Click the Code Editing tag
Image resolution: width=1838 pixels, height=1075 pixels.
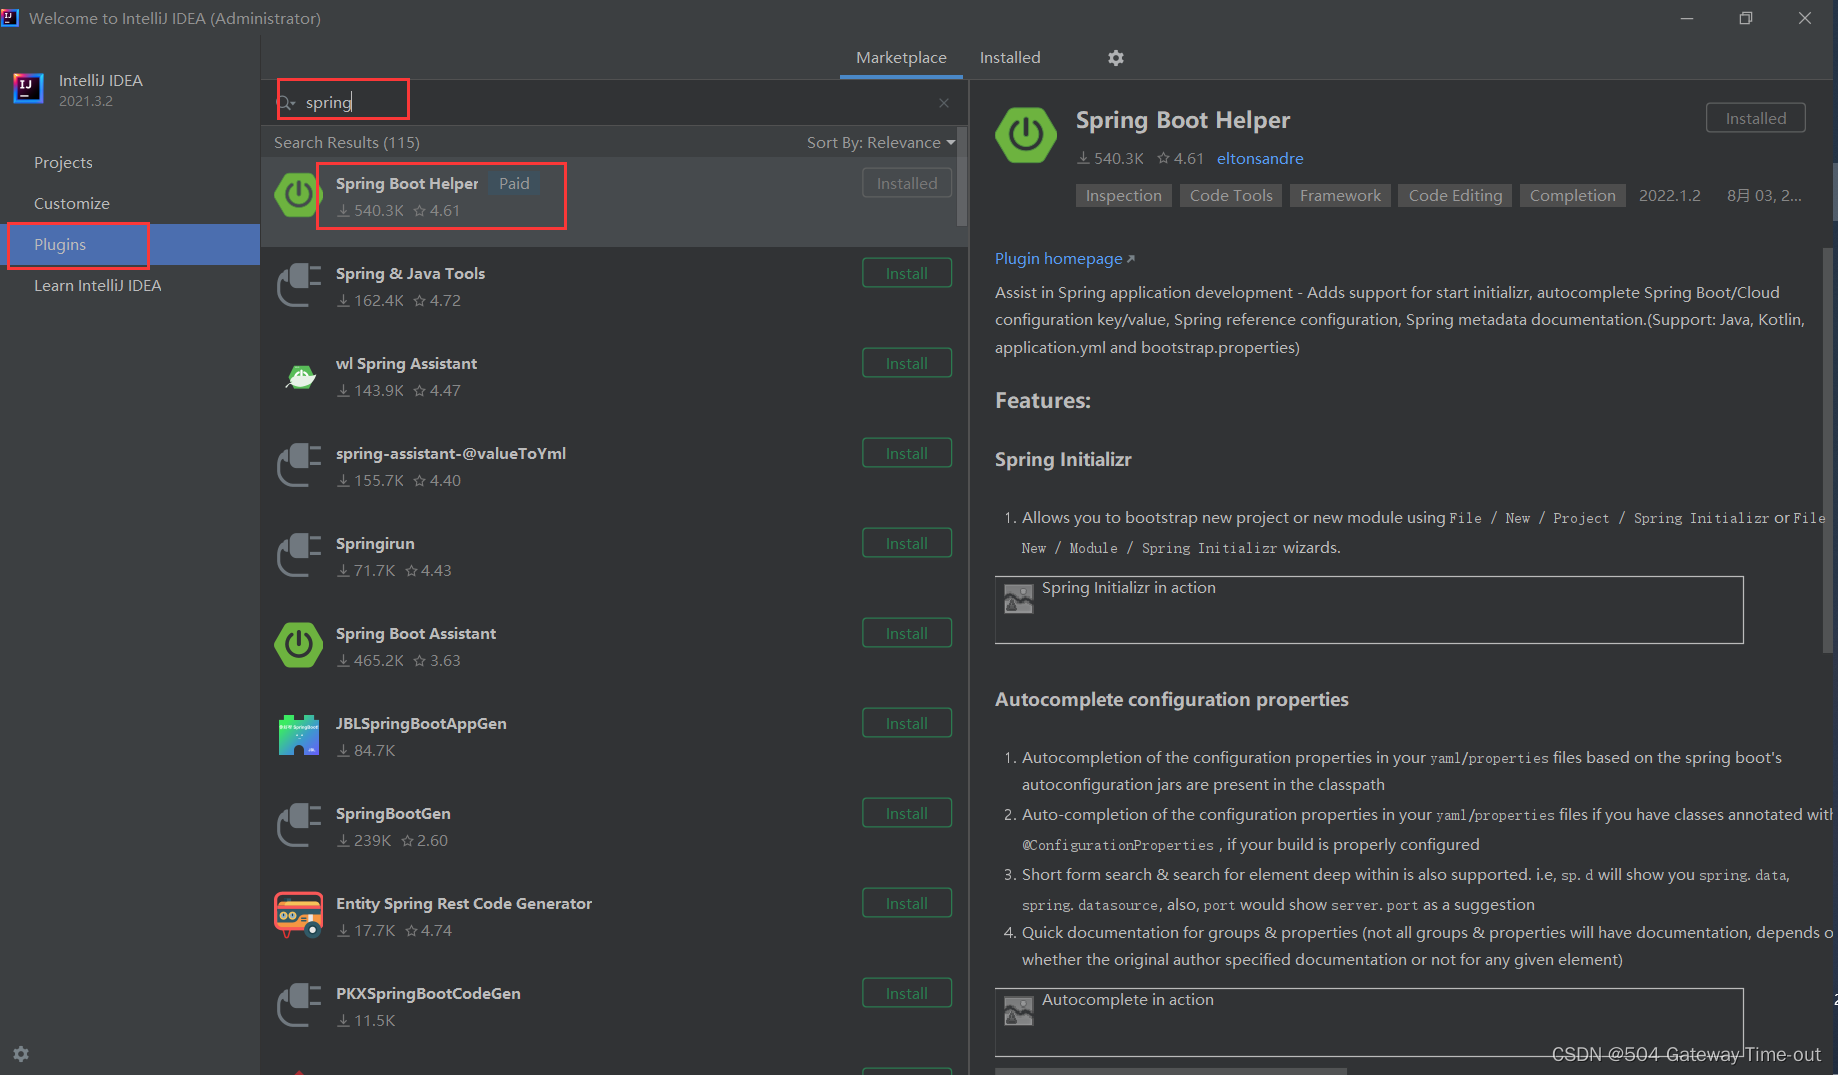pos(1455,196)
